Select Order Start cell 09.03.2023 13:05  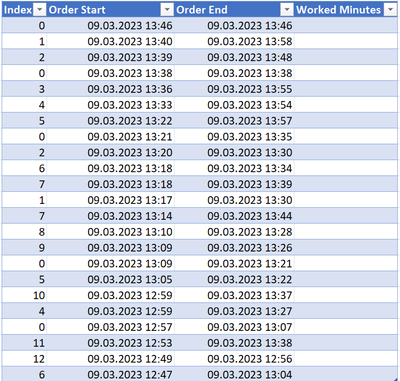110,279
